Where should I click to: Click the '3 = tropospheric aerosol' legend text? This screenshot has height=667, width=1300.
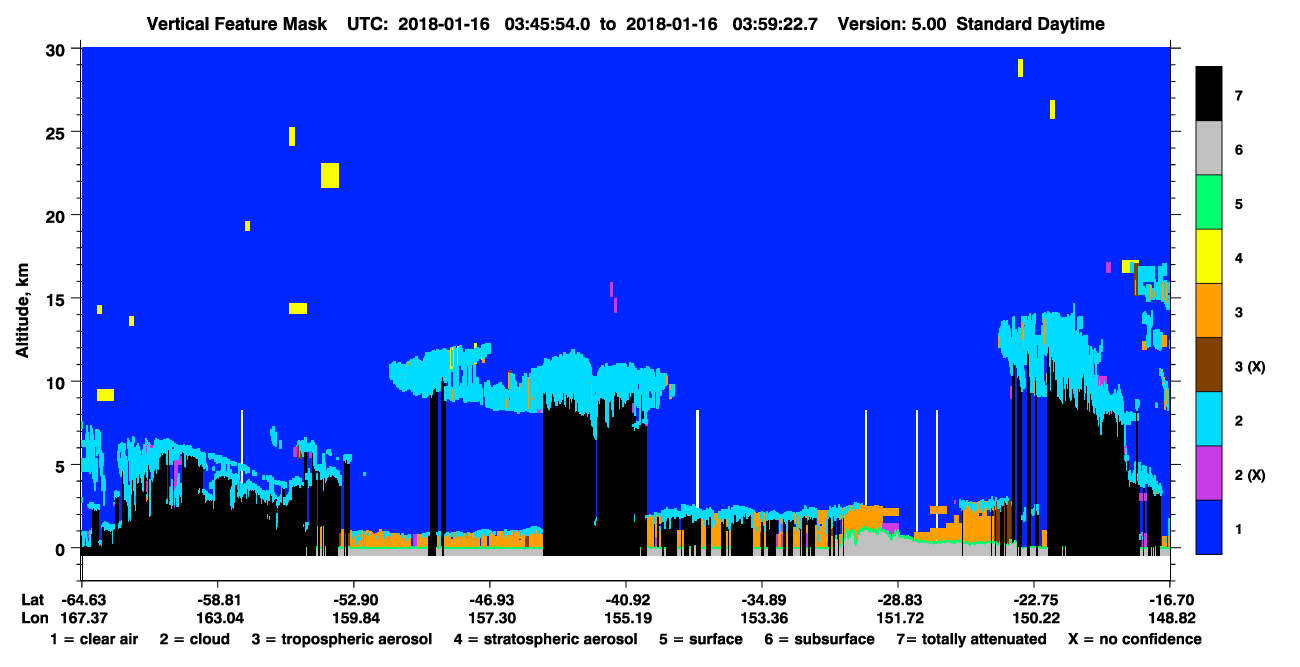tap(342, 639)
